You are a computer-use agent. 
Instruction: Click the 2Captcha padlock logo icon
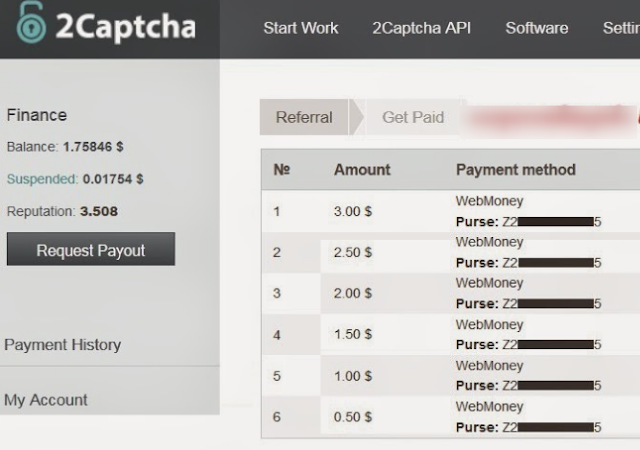pos(31,22)
